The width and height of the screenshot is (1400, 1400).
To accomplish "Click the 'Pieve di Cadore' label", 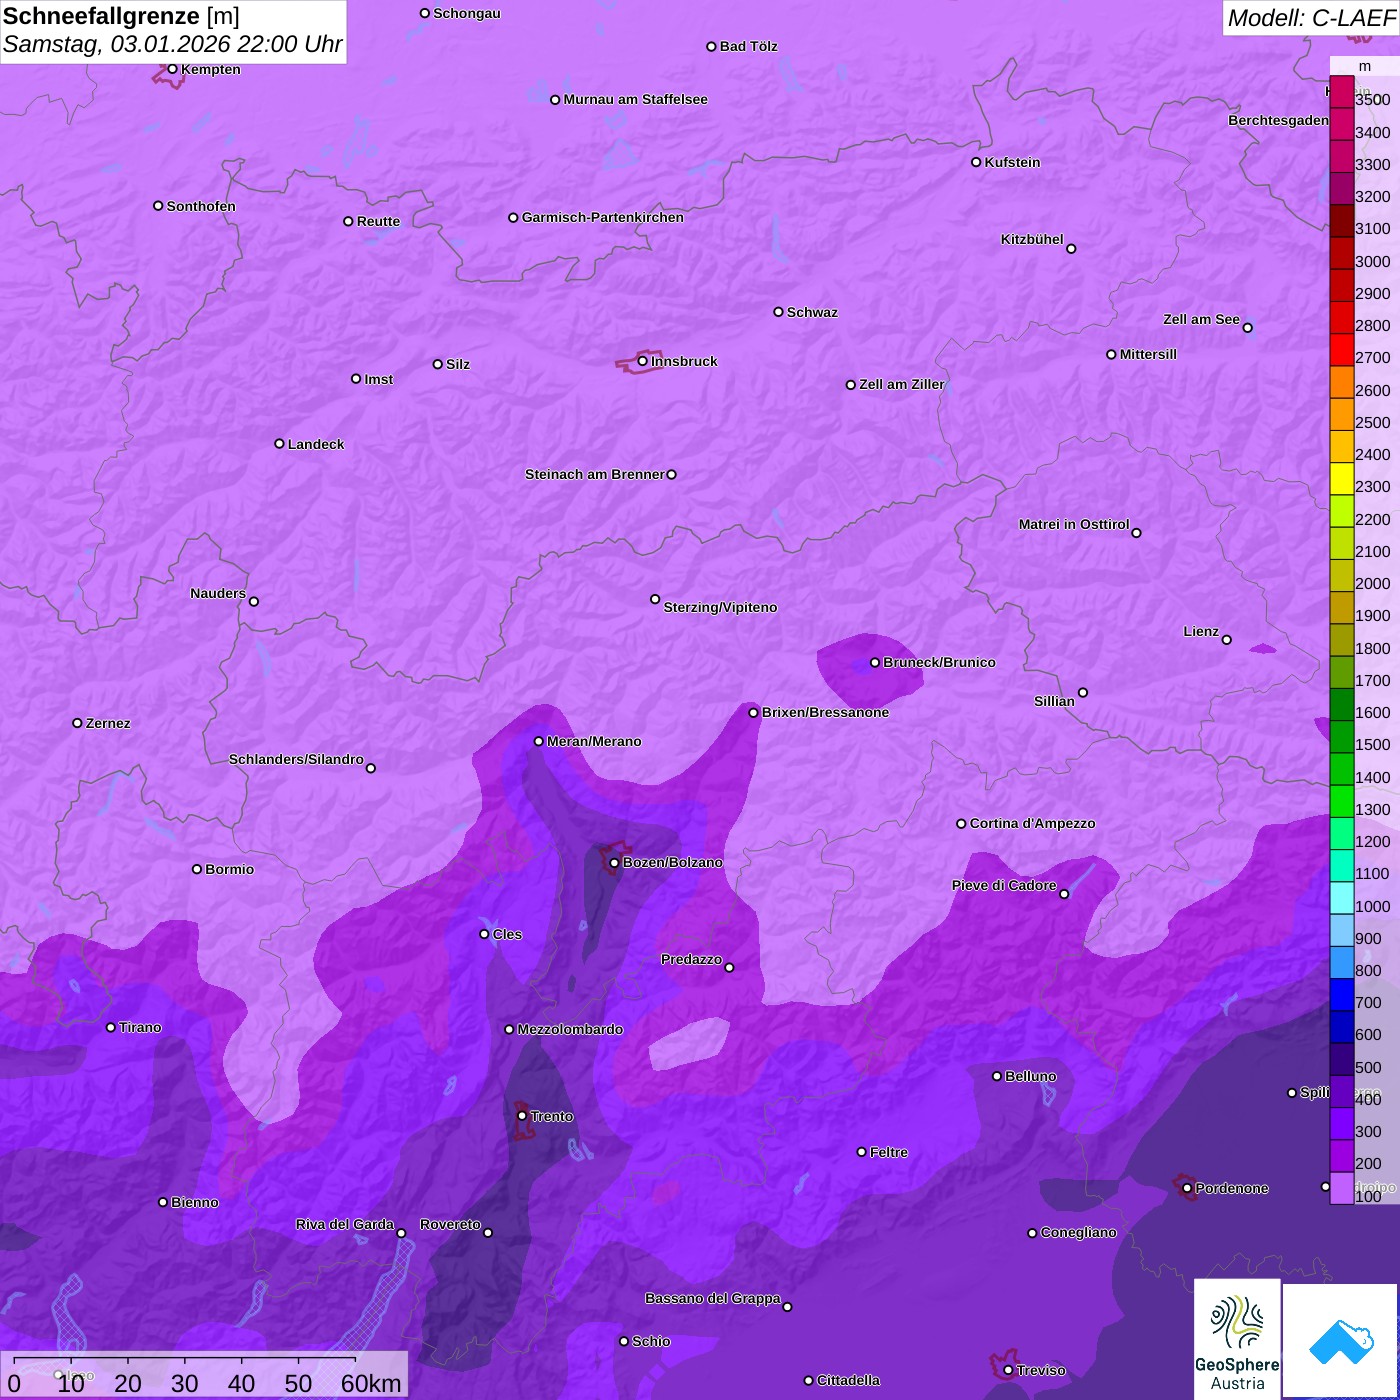I will point(1004,885).
